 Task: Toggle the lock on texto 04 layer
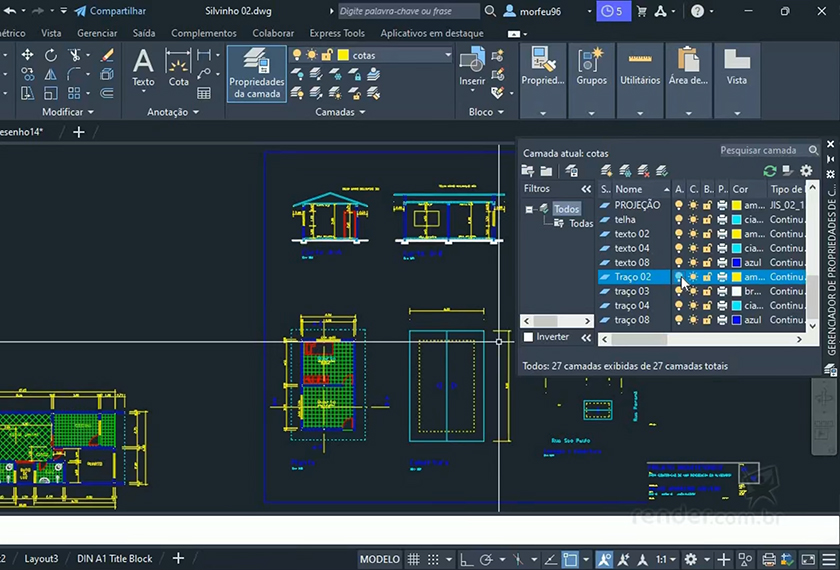[x=708, y=248]
